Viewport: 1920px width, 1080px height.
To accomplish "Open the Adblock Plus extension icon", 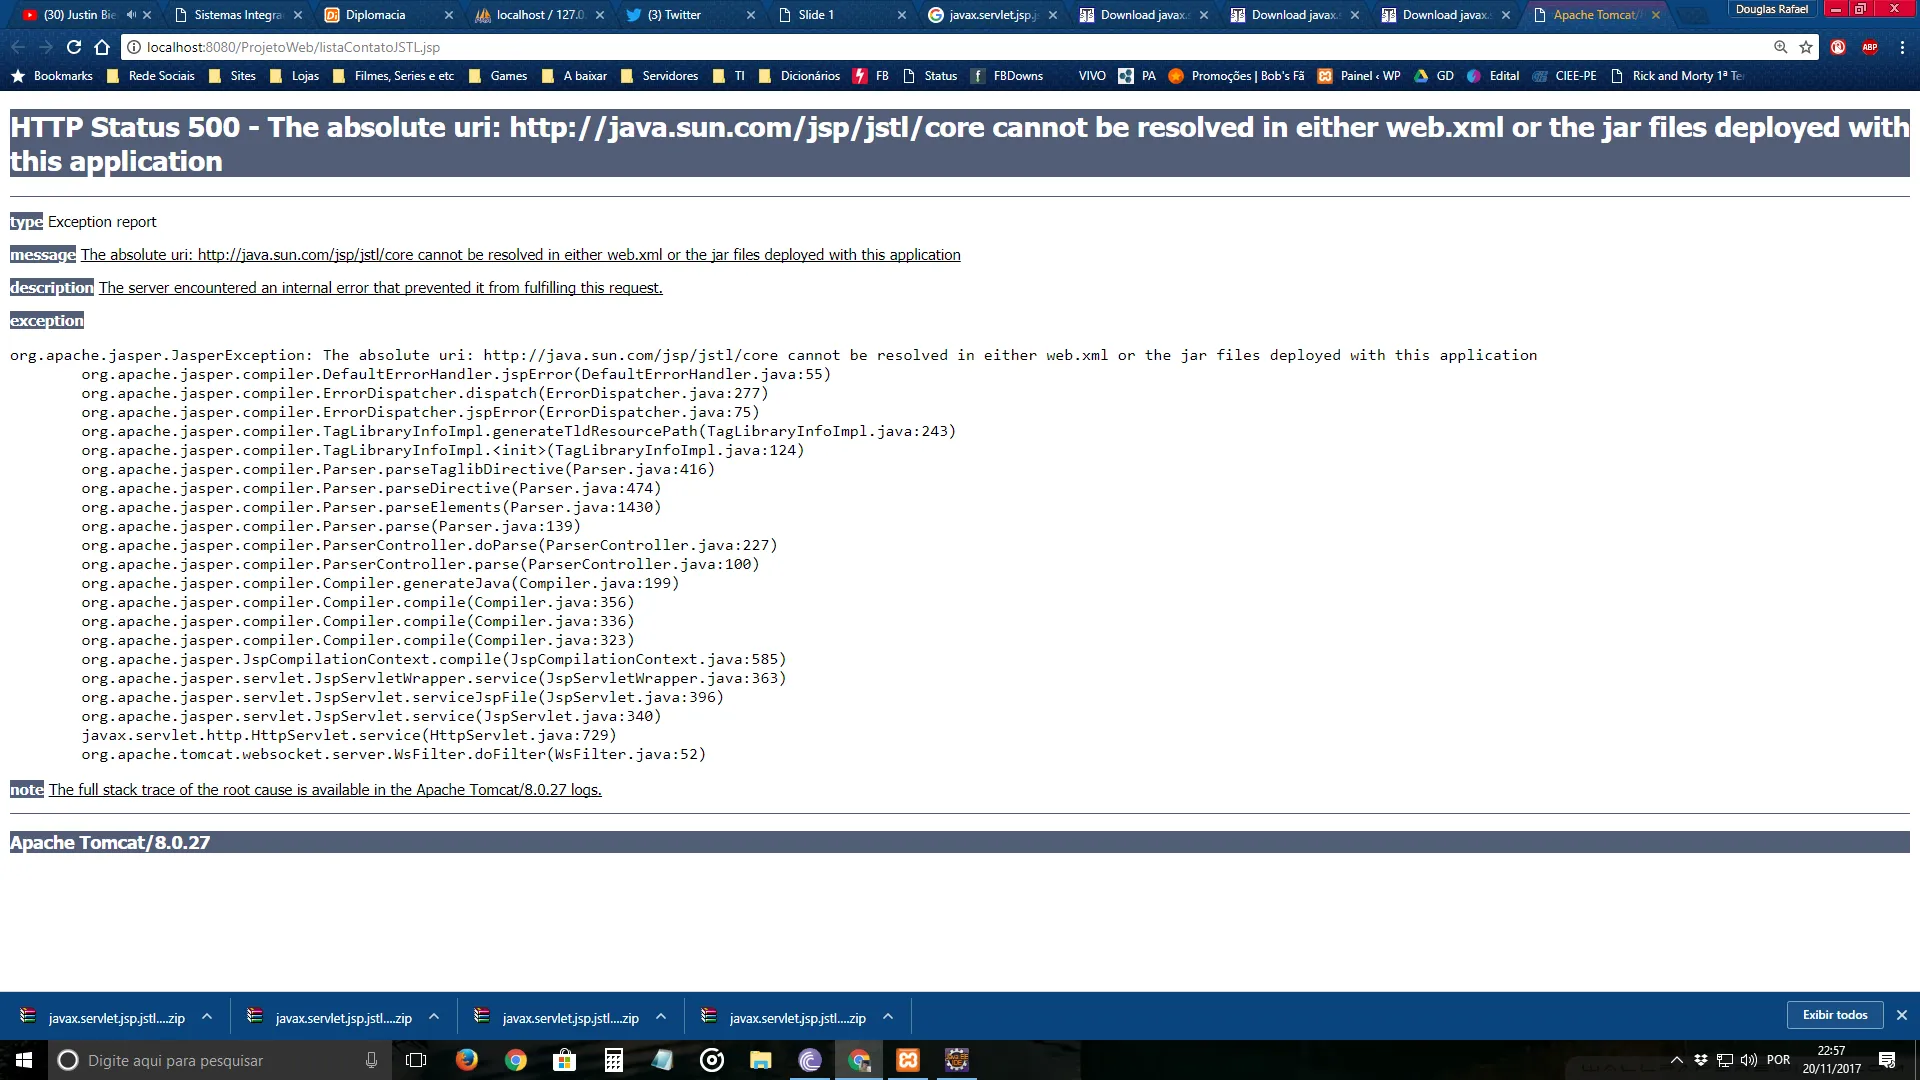I will click(x=1869, y=47).
